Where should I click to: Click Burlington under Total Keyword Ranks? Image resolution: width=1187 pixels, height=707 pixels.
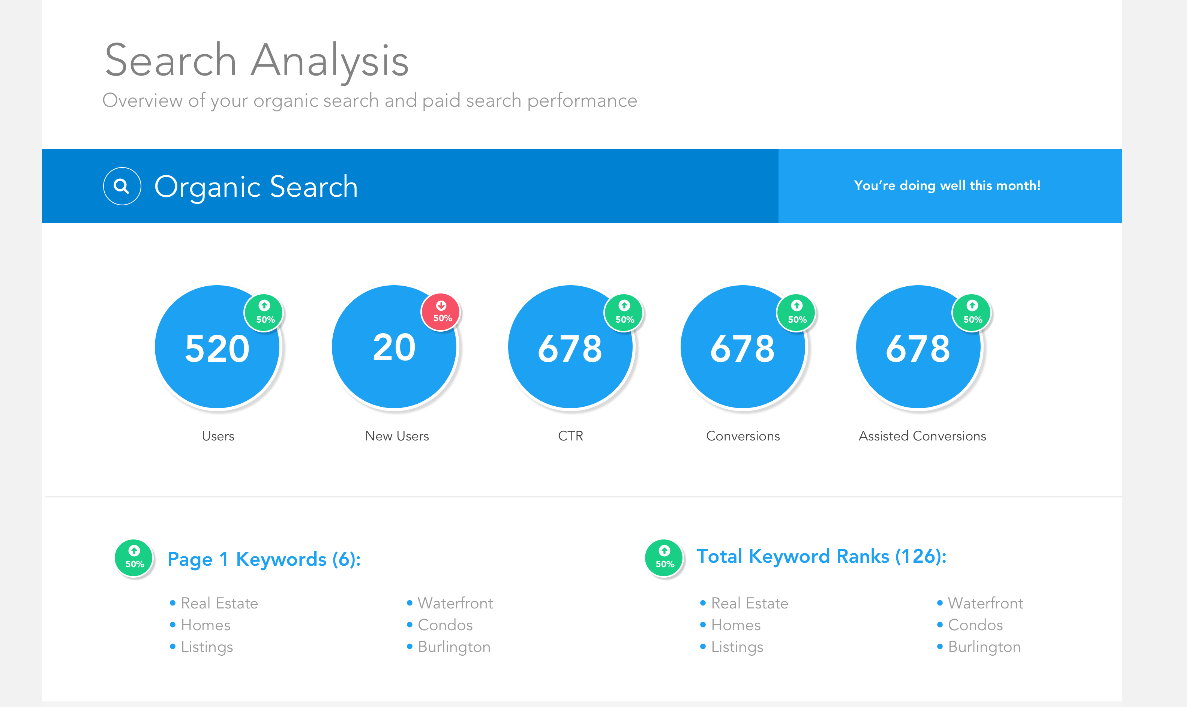pyautogui.click(x=984, y=647)
